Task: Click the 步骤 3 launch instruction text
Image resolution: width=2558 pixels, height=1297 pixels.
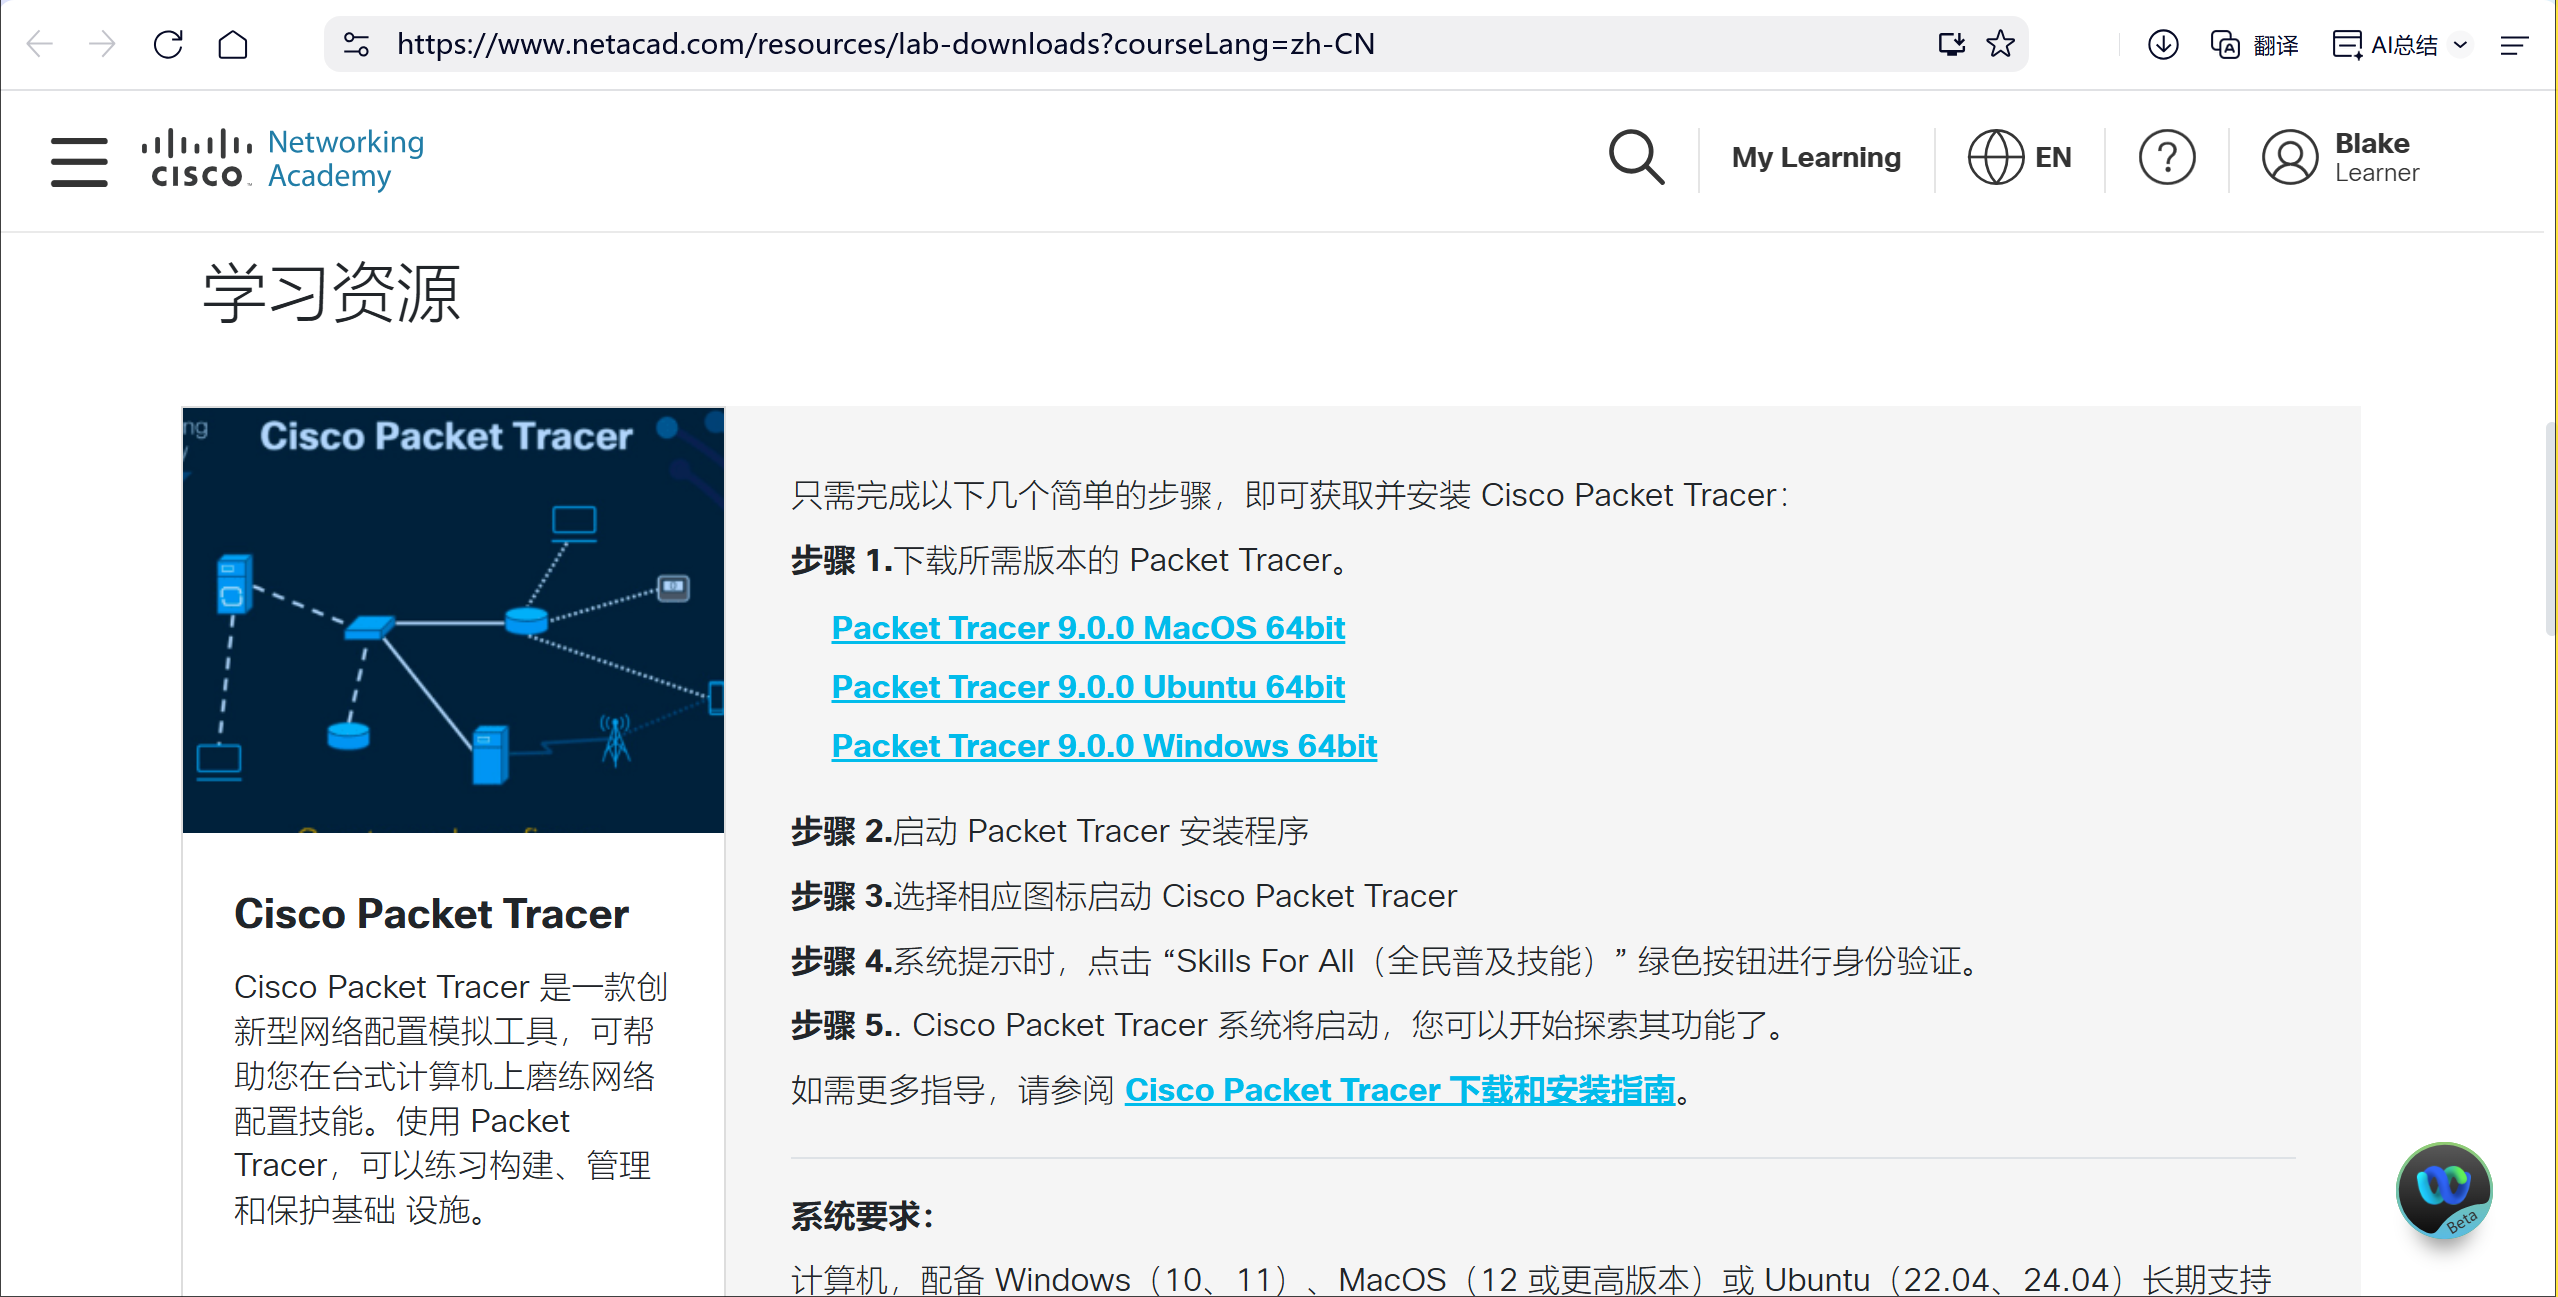Action: point(1124,896)
